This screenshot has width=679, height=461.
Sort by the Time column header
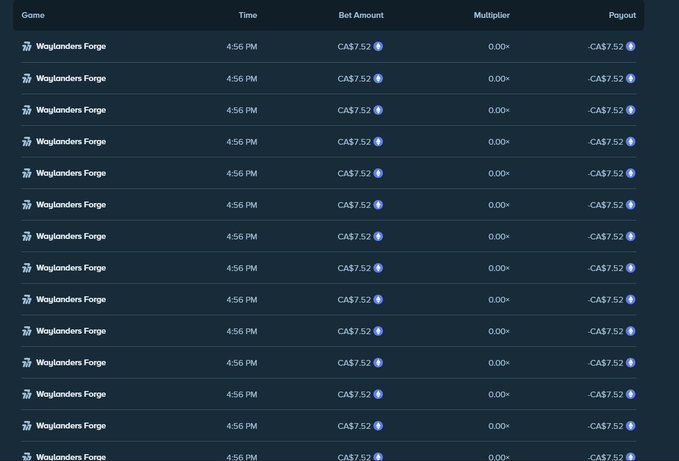248,15
